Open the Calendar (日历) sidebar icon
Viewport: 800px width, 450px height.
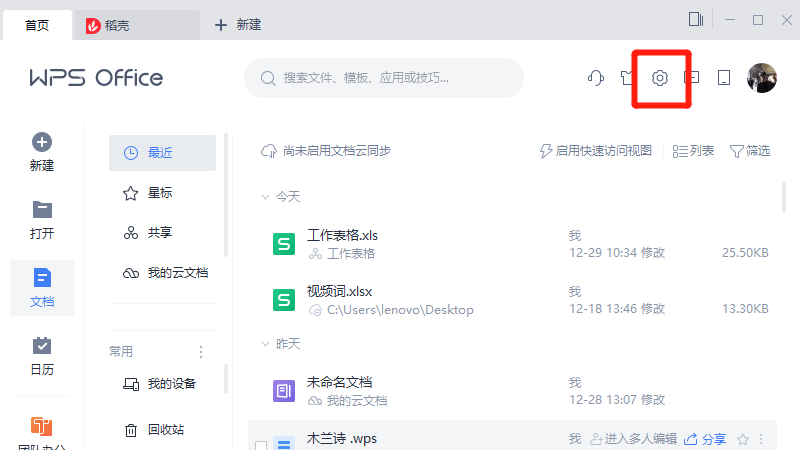(42, 346)
